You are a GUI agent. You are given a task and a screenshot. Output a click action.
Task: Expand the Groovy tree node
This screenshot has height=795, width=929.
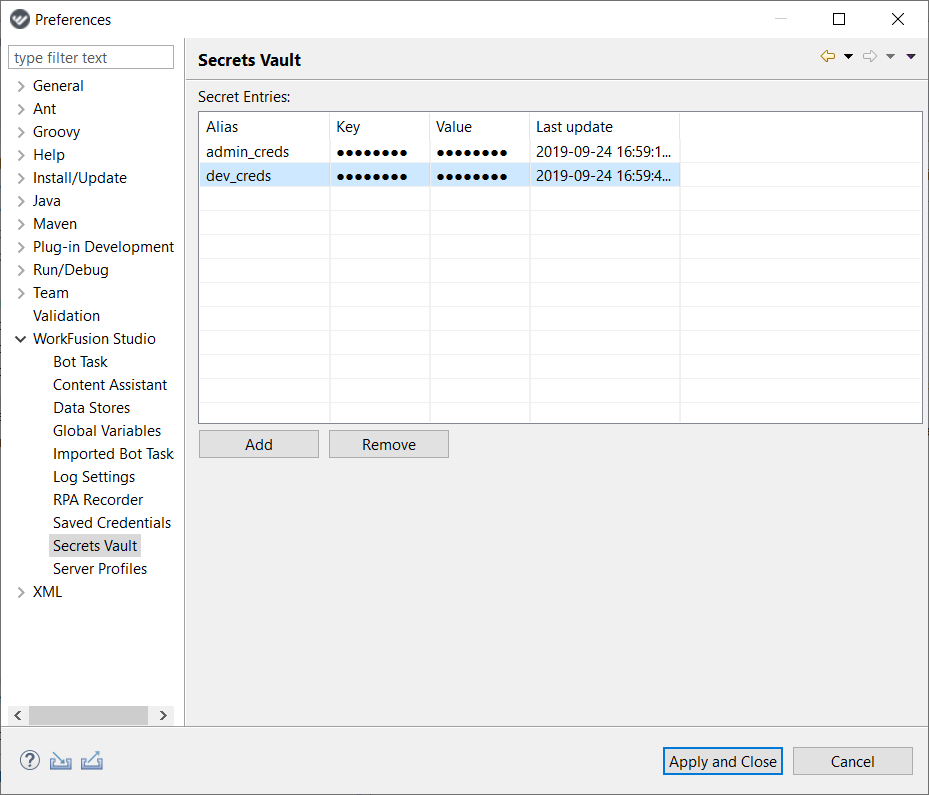[21, 132]
